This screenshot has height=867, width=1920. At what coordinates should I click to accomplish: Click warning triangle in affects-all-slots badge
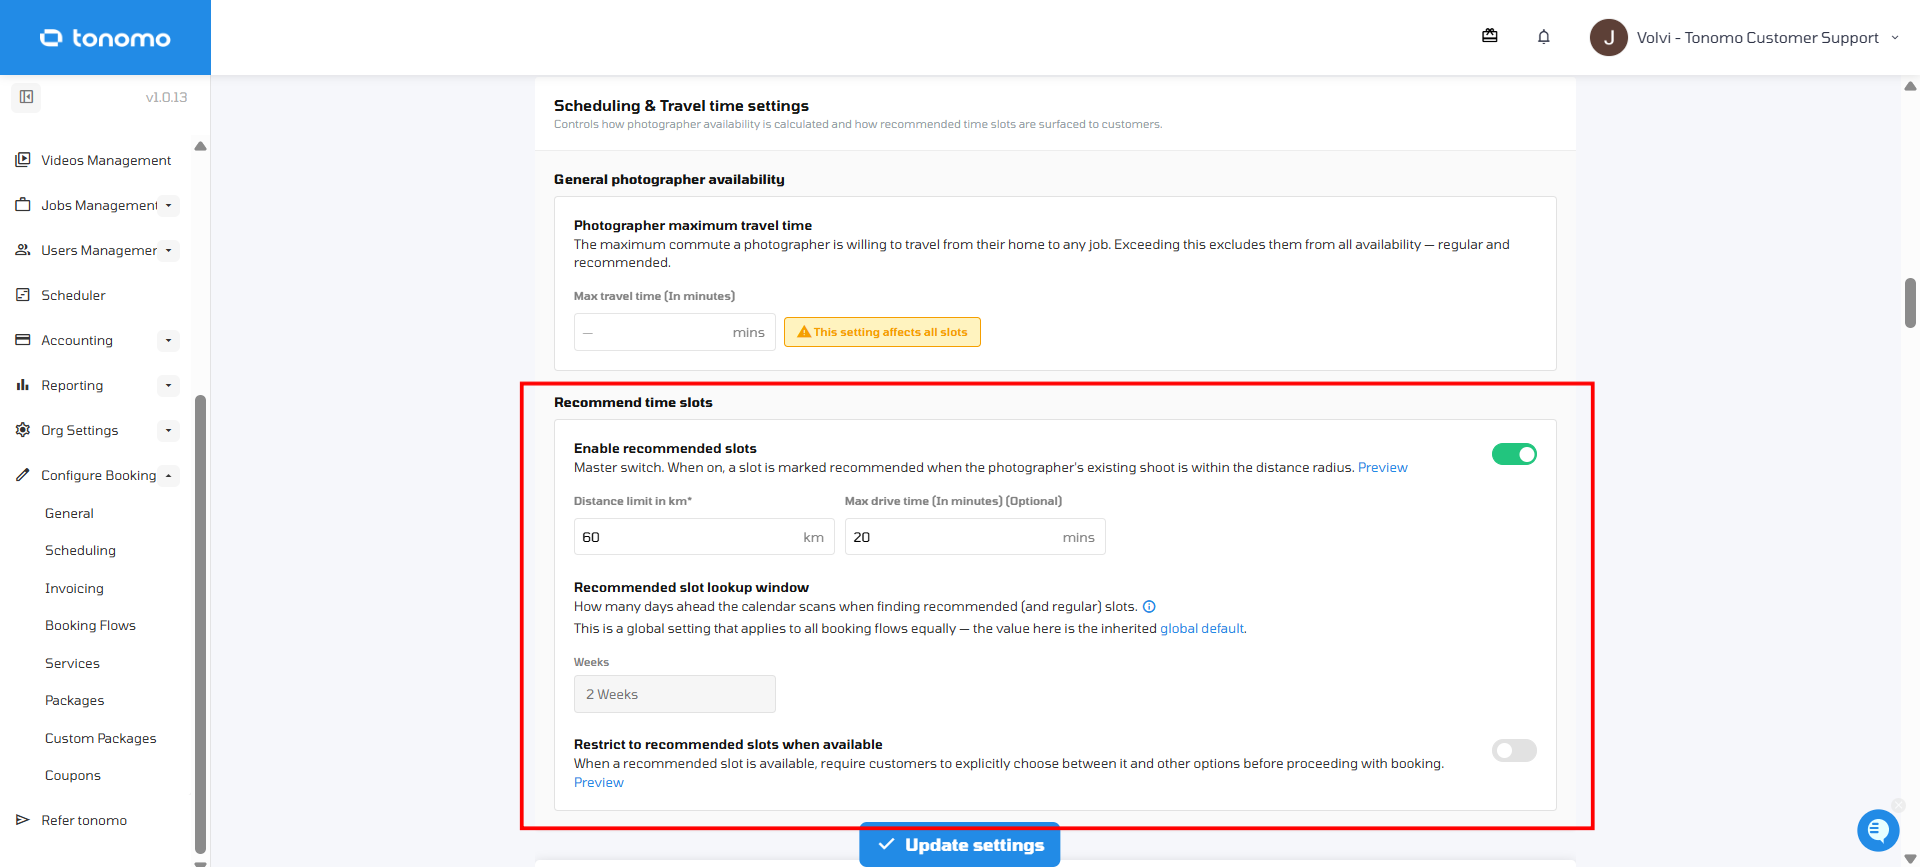[x=804, y=332]
